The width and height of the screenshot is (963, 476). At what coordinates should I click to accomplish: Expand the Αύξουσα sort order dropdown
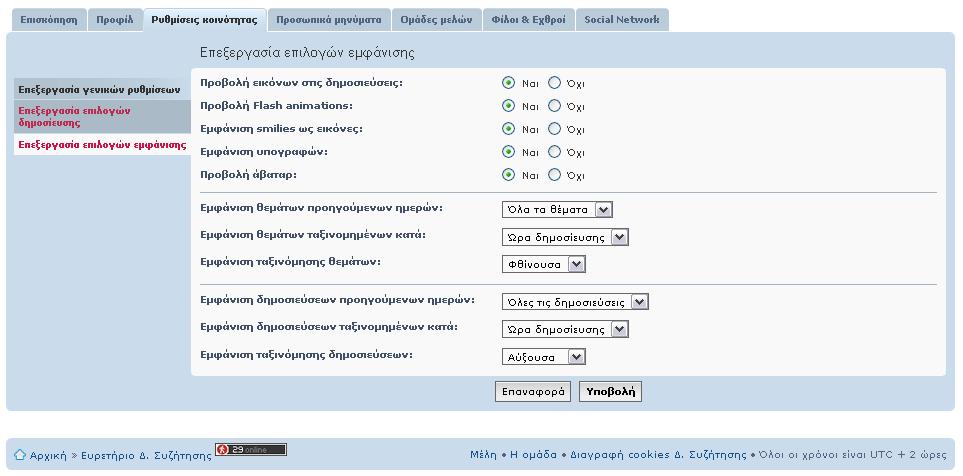tap(544, 357)
